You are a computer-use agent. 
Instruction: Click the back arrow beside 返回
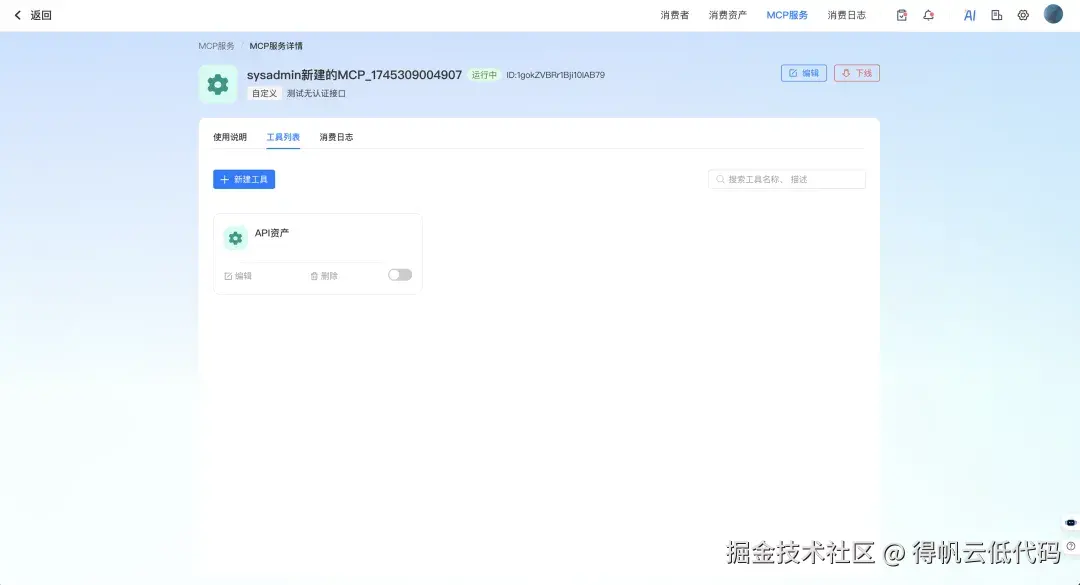point(17,14)
